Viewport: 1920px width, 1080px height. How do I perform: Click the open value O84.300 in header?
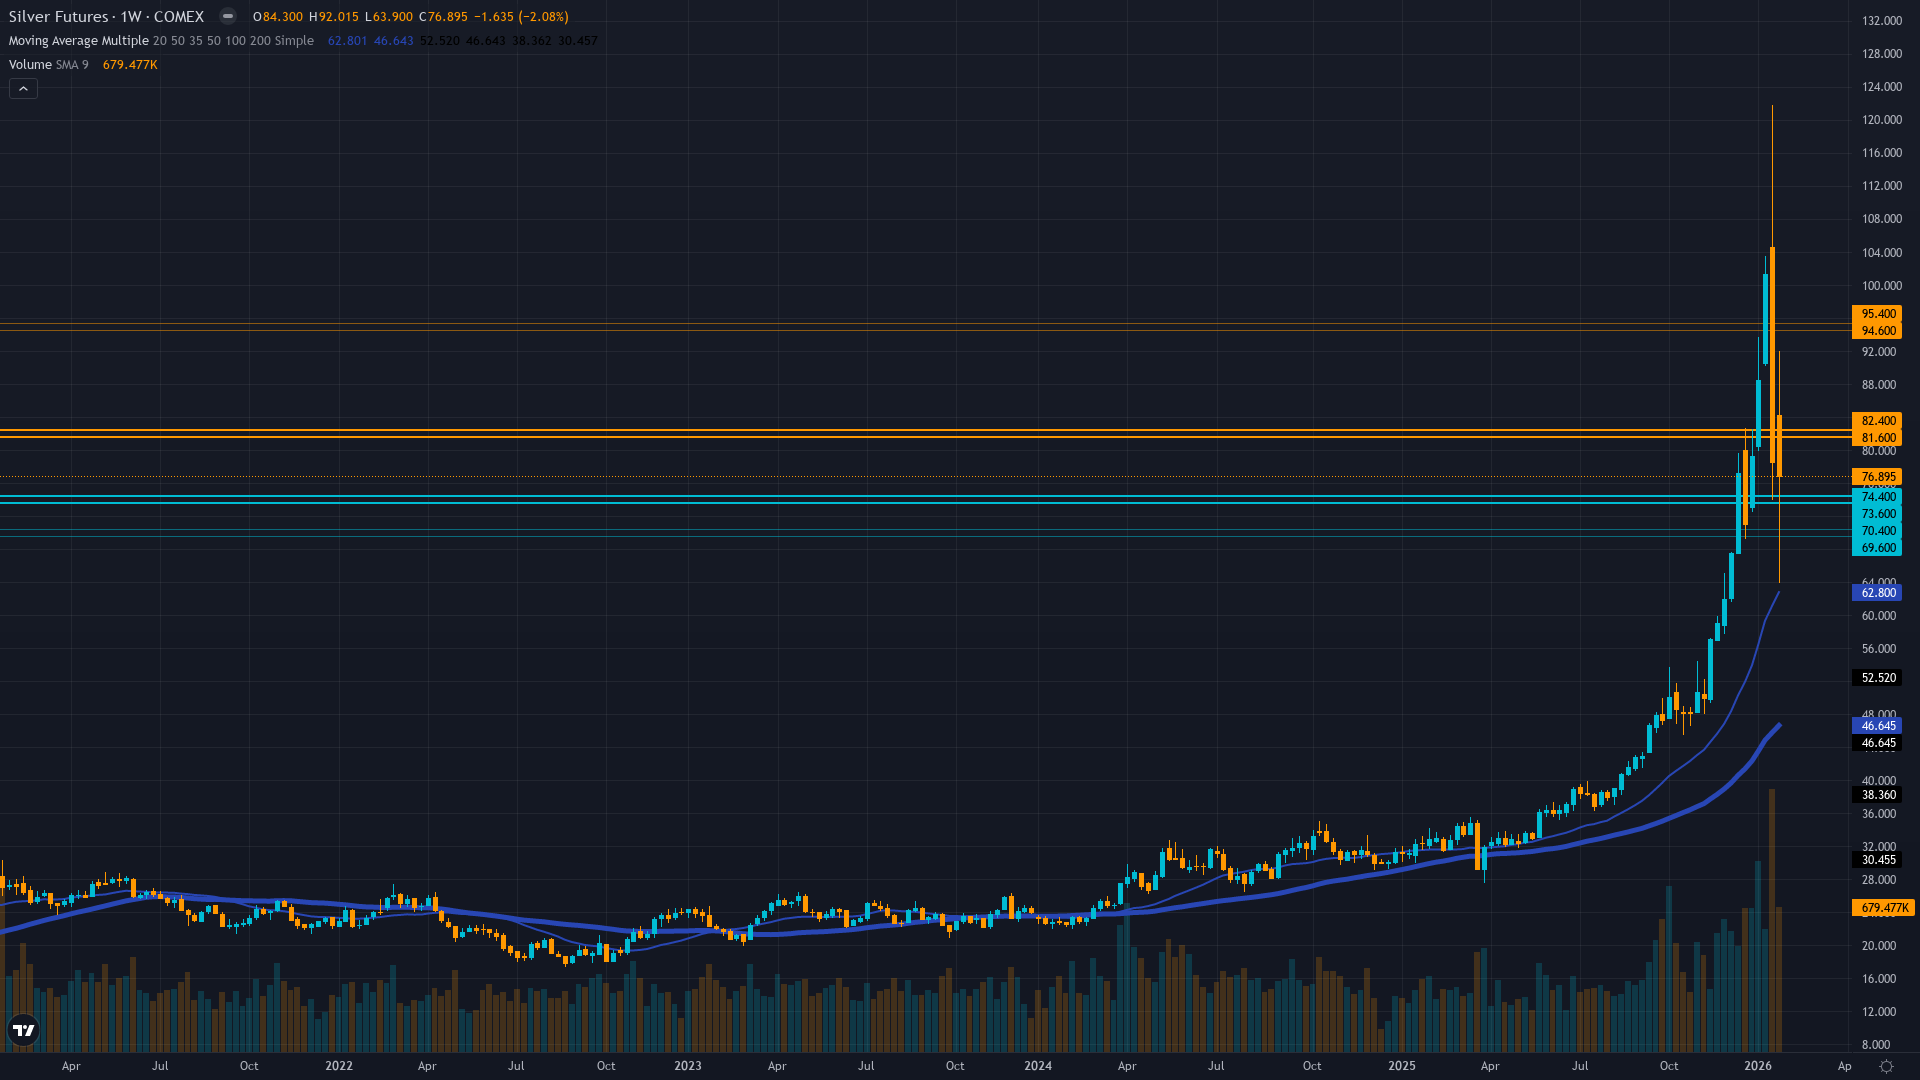point(278,17)
